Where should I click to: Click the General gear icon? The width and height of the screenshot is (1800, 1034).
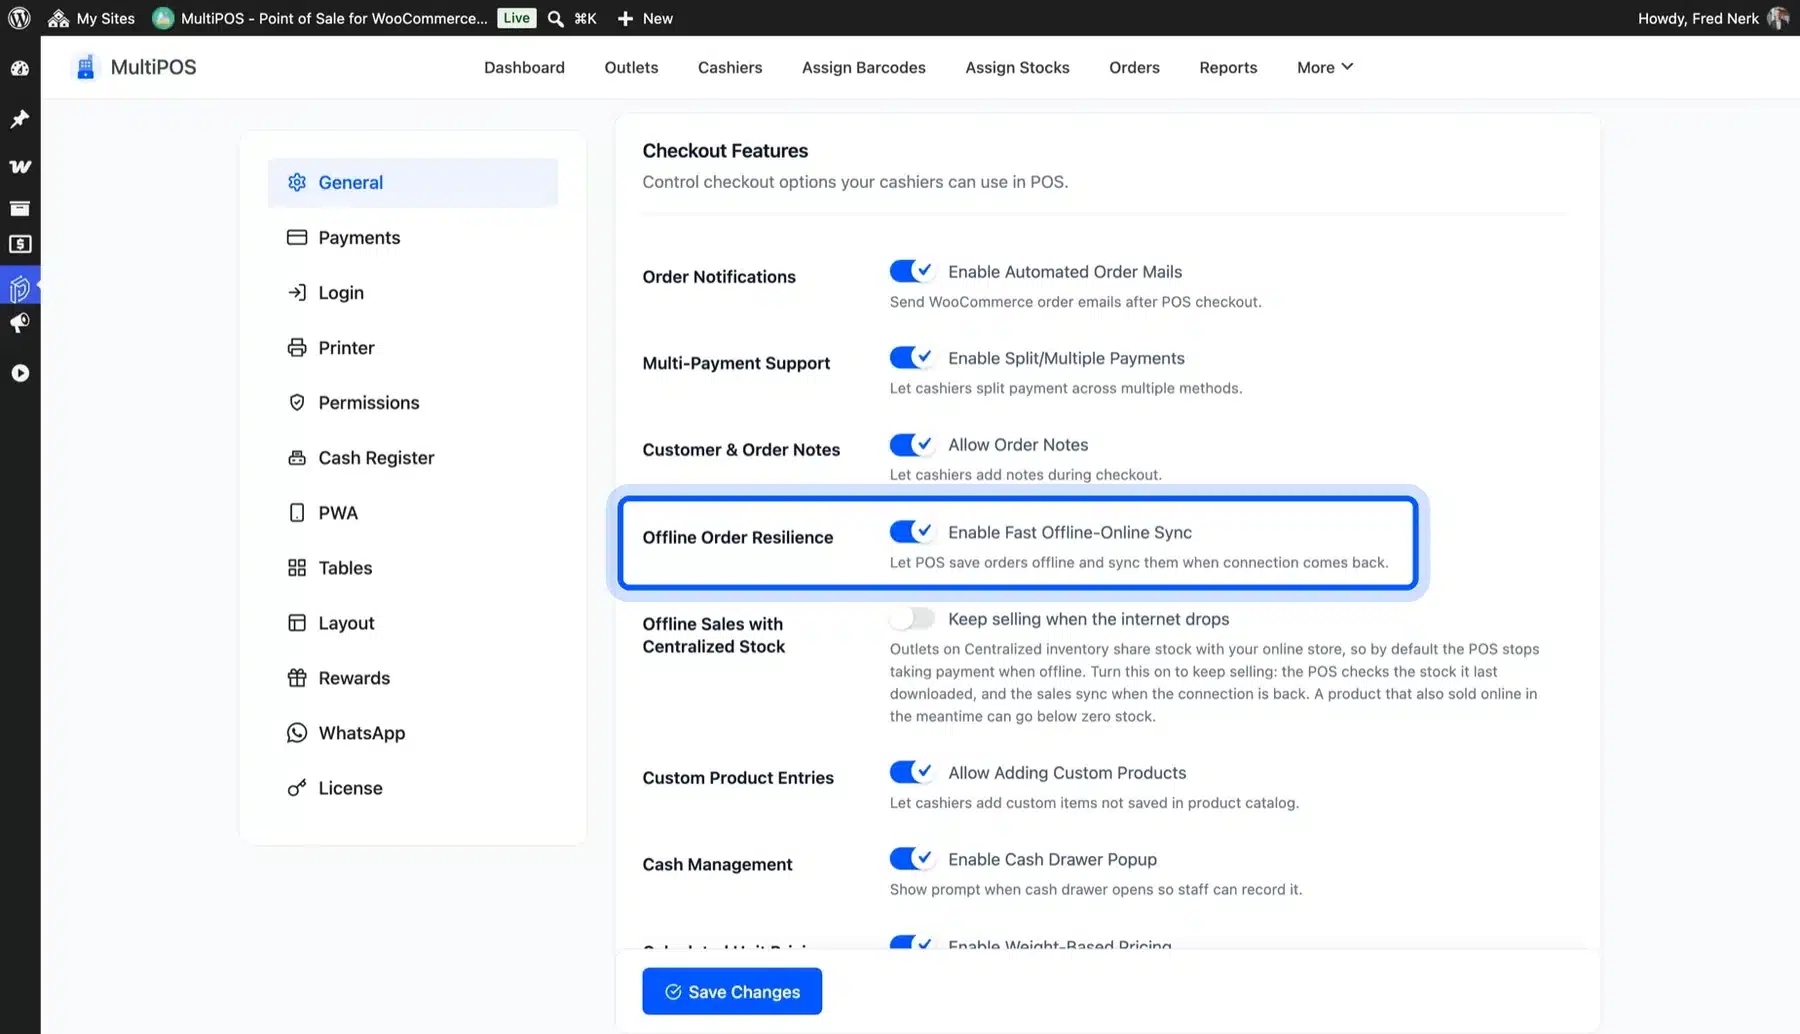[297, 182]
